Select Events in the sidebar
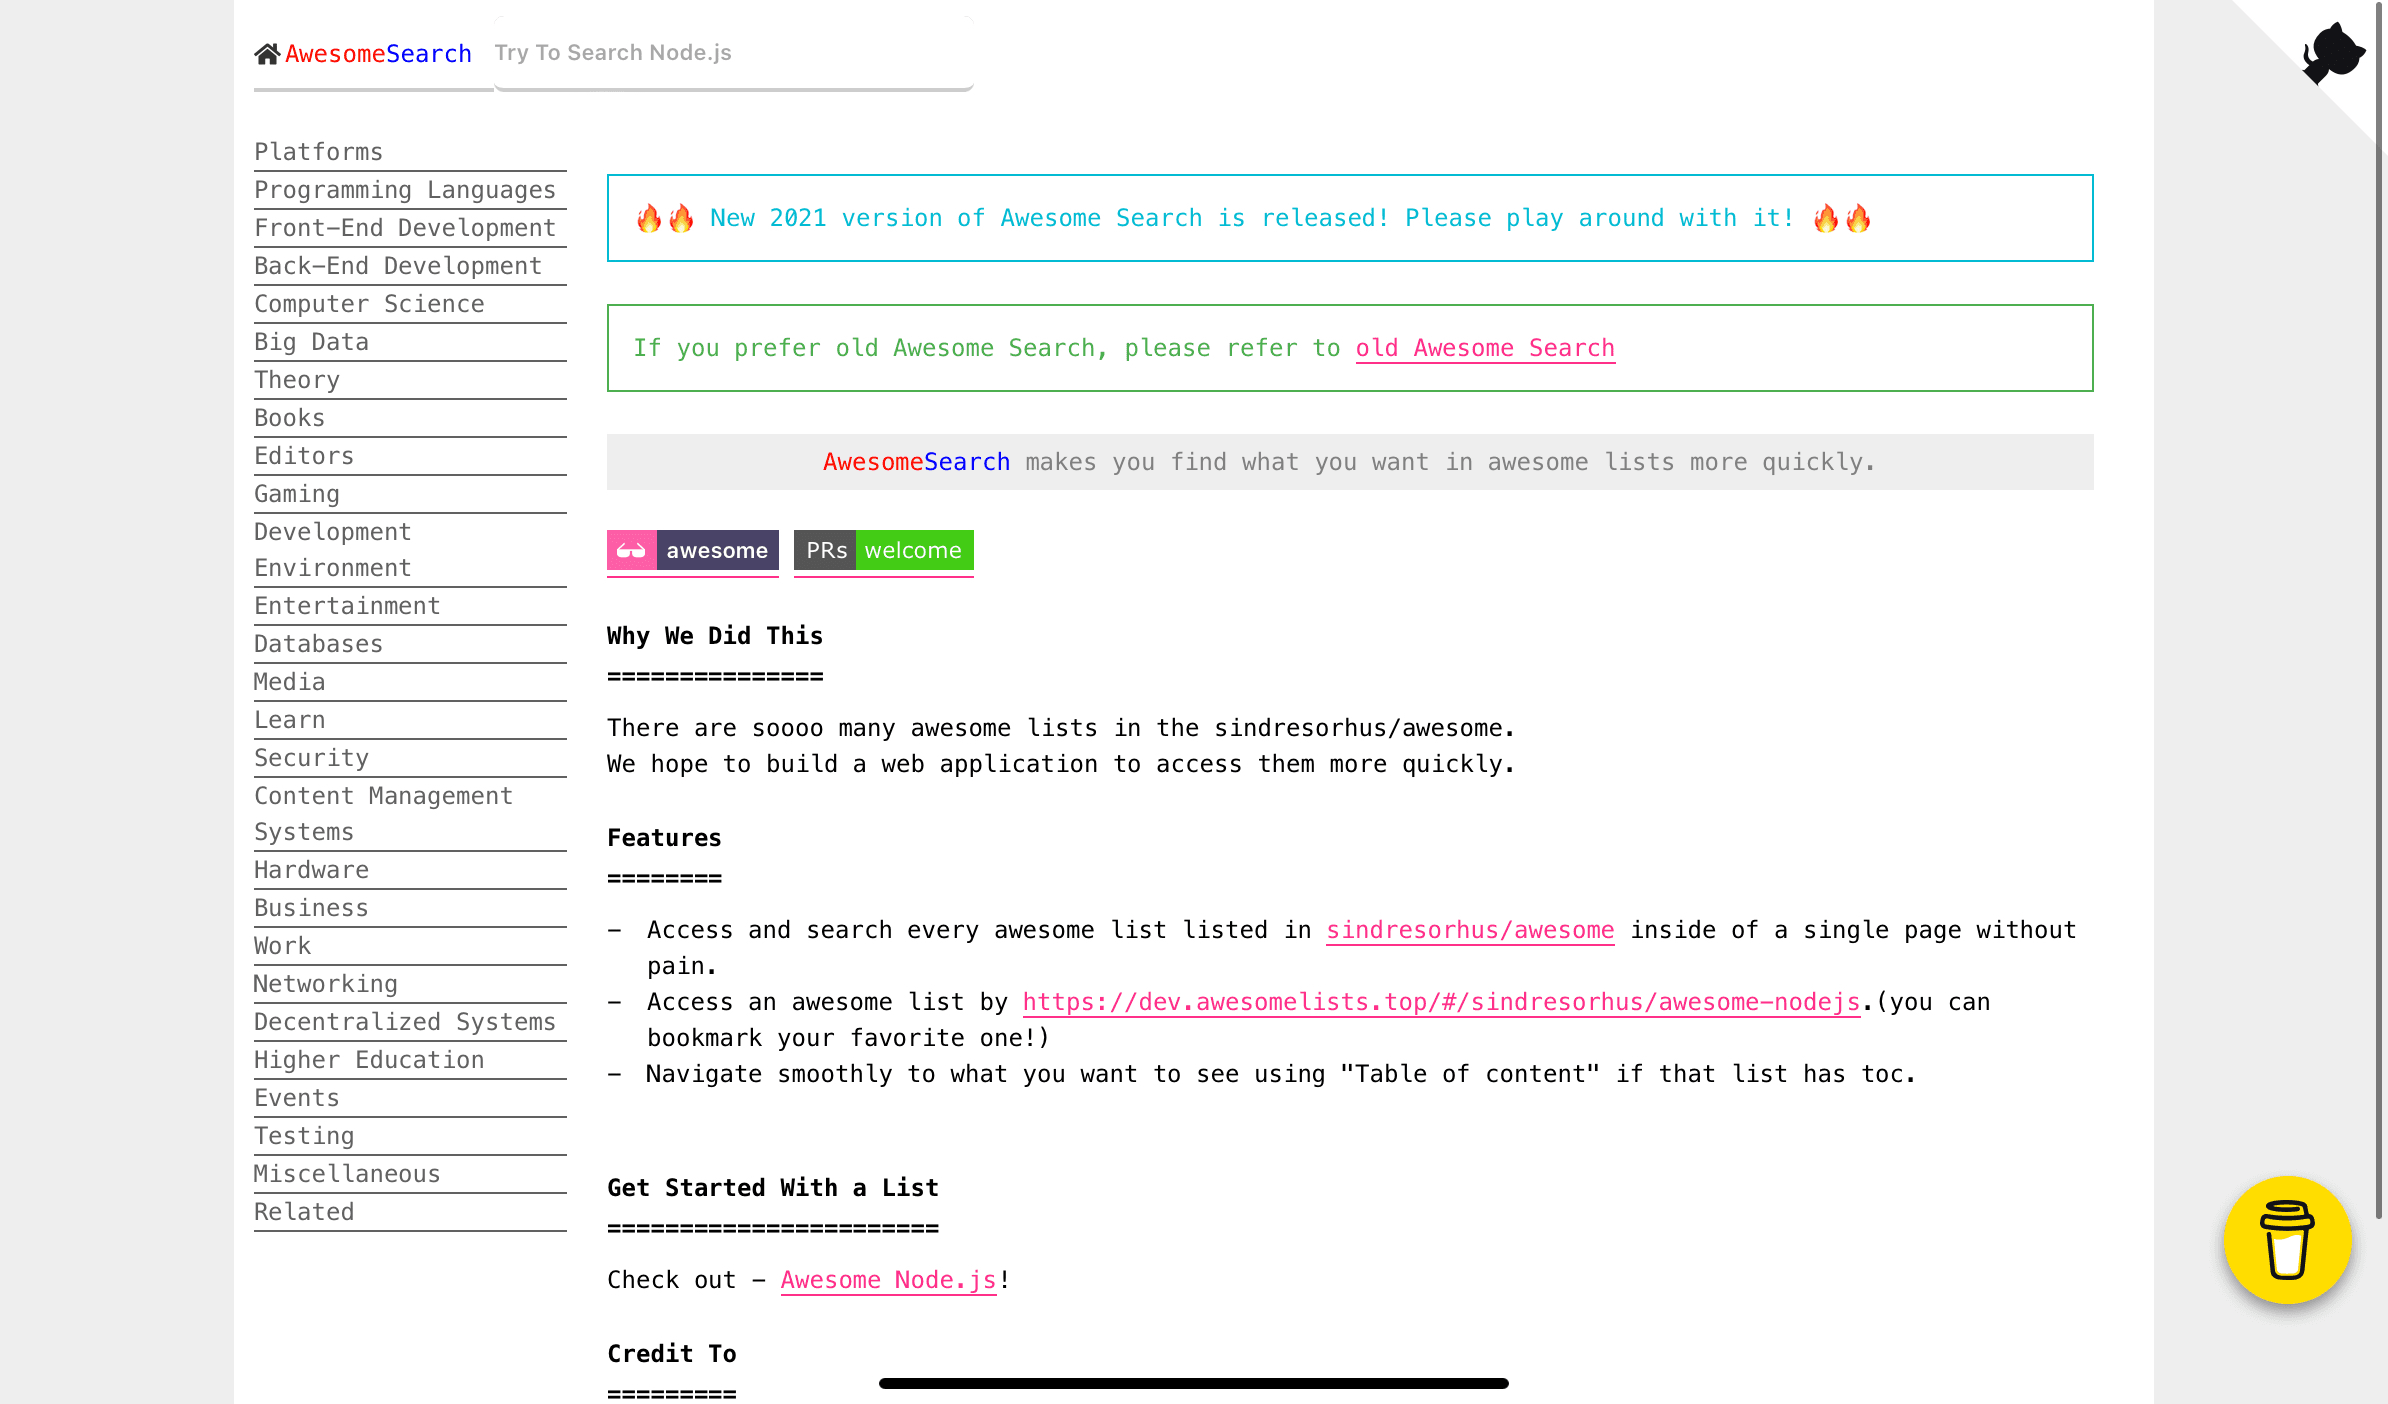This screenshot has width=2388, height=1404. 410,1098
